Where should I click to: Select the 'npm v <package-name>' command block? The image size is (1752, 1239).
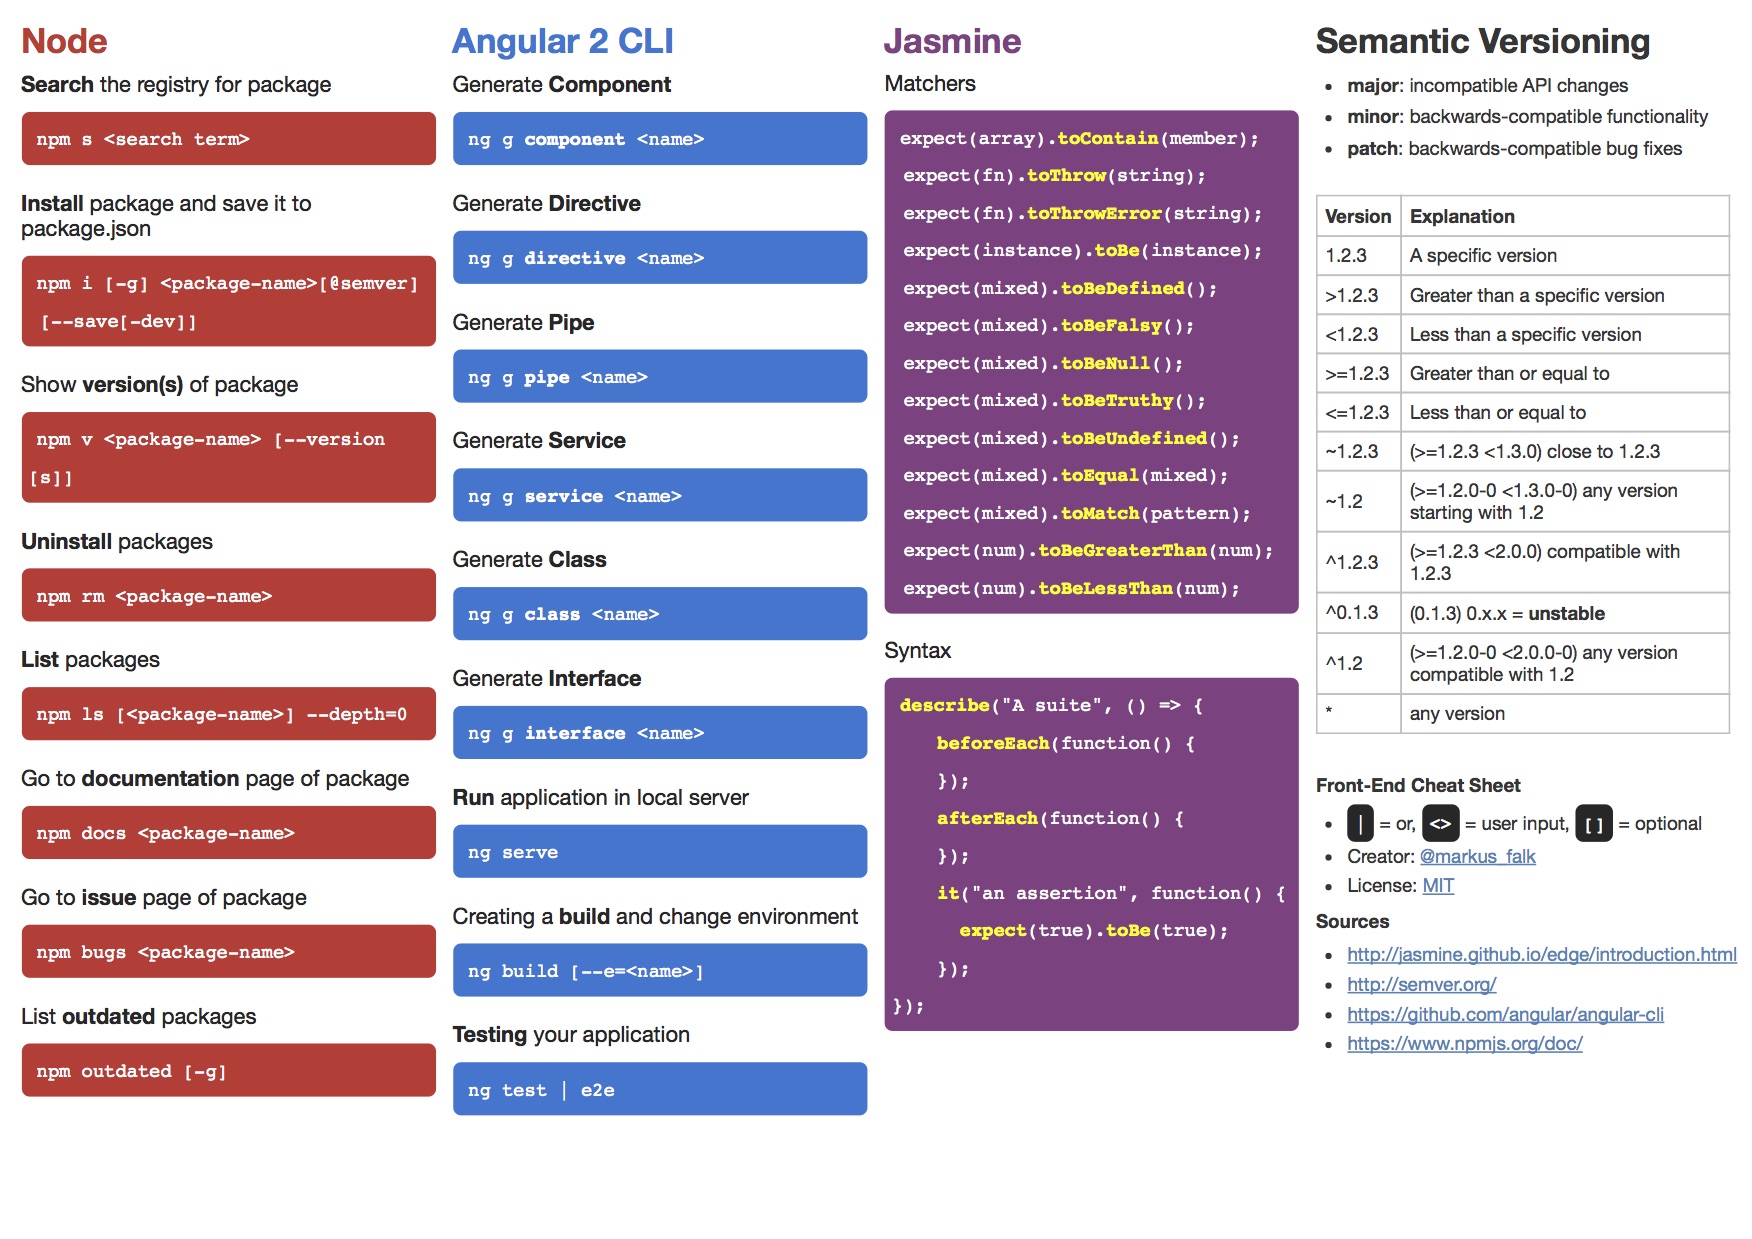coord(228,457)
